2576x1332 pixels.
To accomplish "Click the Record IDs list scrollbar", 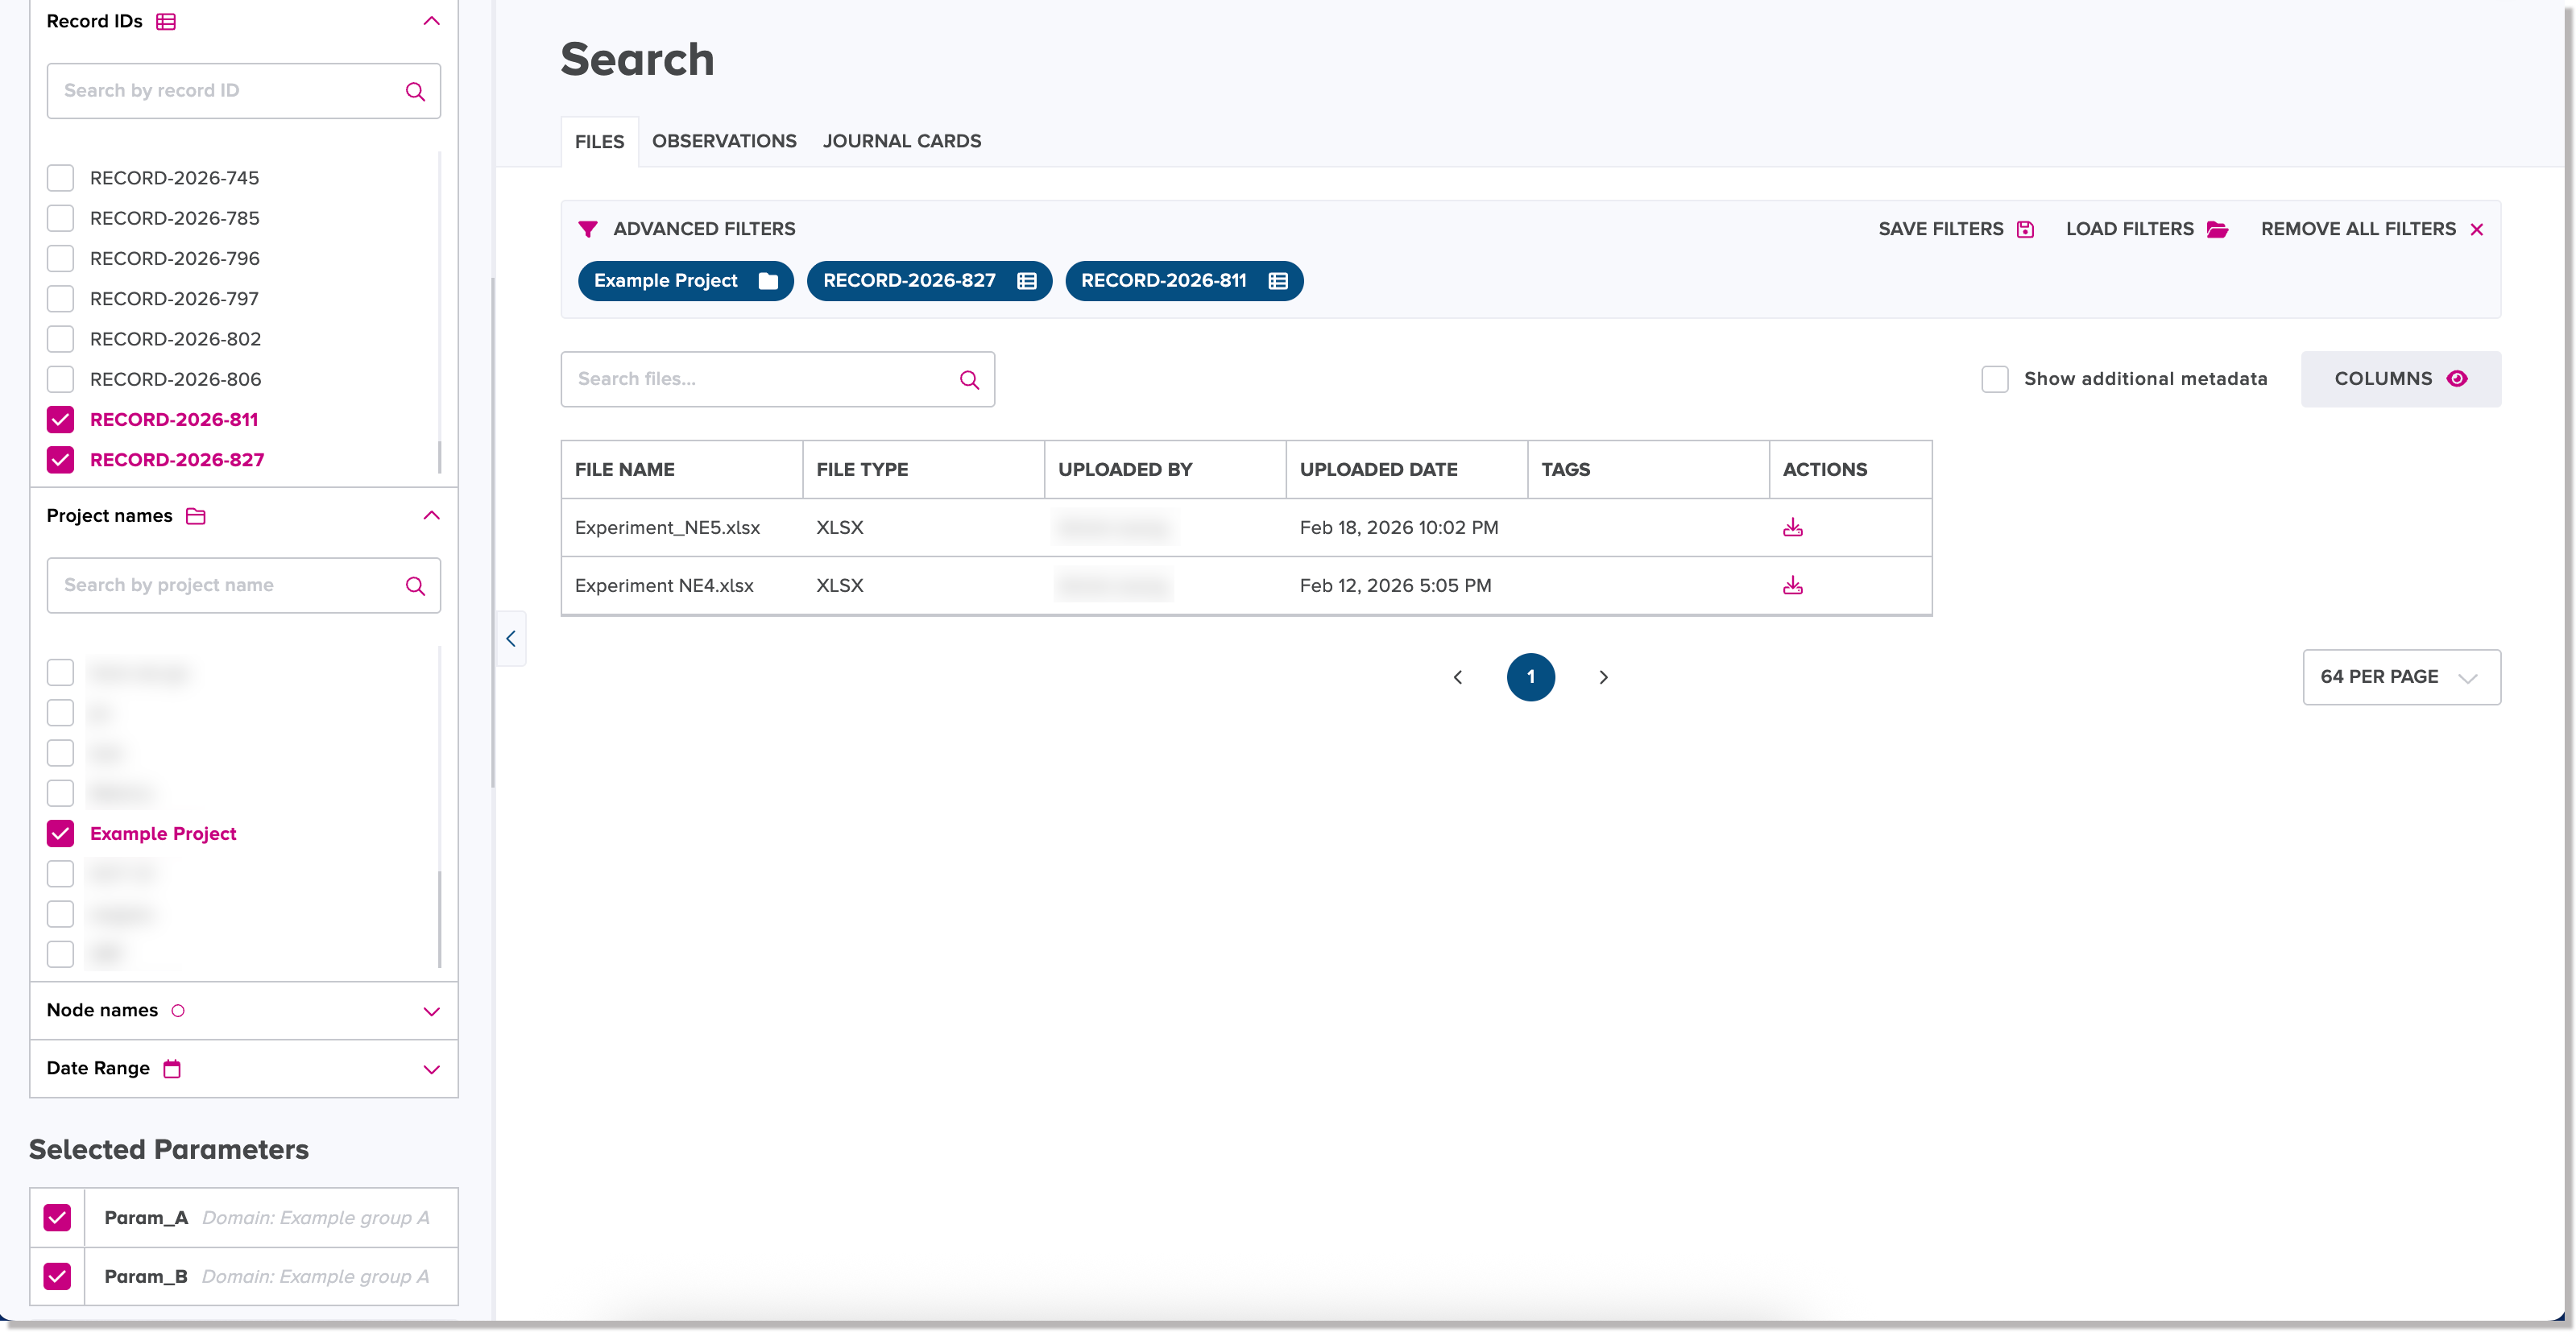I will [x=440, y=456].
